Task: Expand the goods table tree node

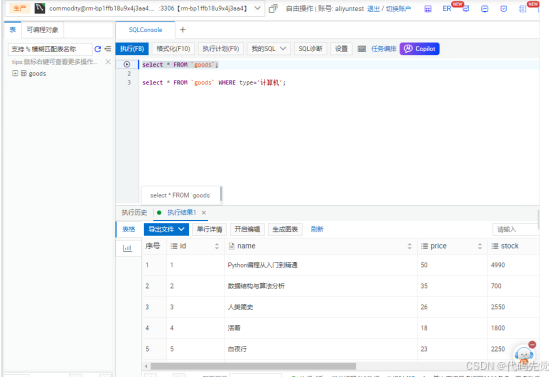Action: [15, 73]
